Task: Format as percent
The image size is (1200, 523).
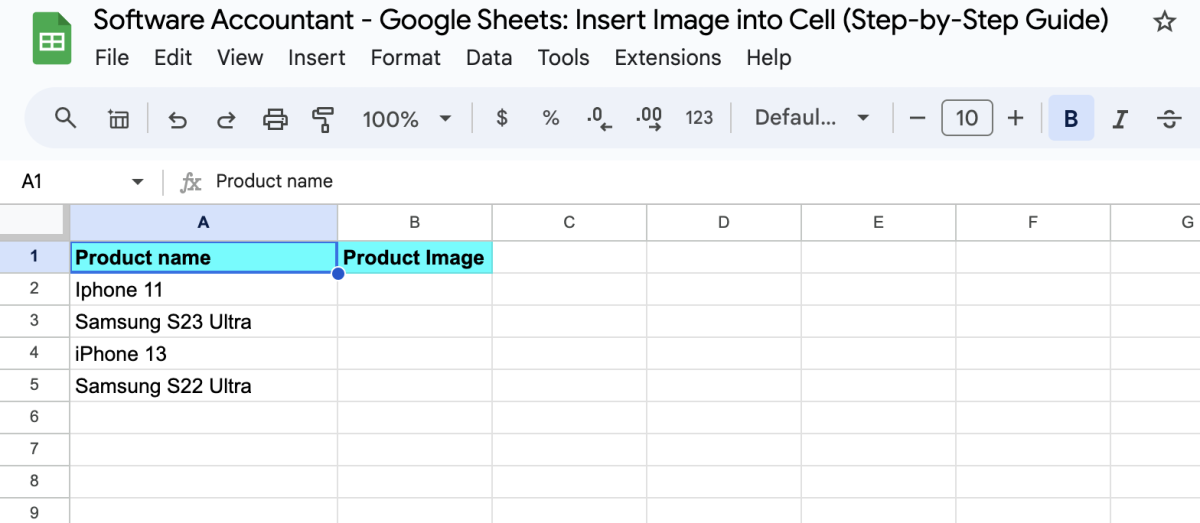Action: click(550, 118)
